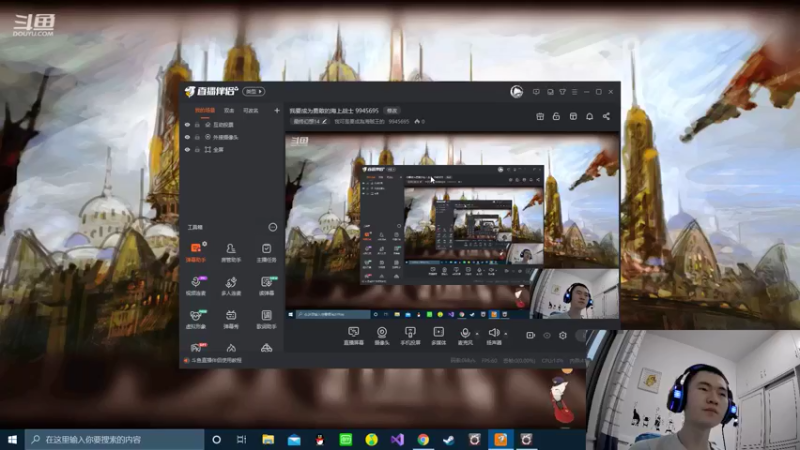Screen dimensions: 800x450
Task: Toggle the lock on the 外接摄像头 source
Action: coord(197,137)
